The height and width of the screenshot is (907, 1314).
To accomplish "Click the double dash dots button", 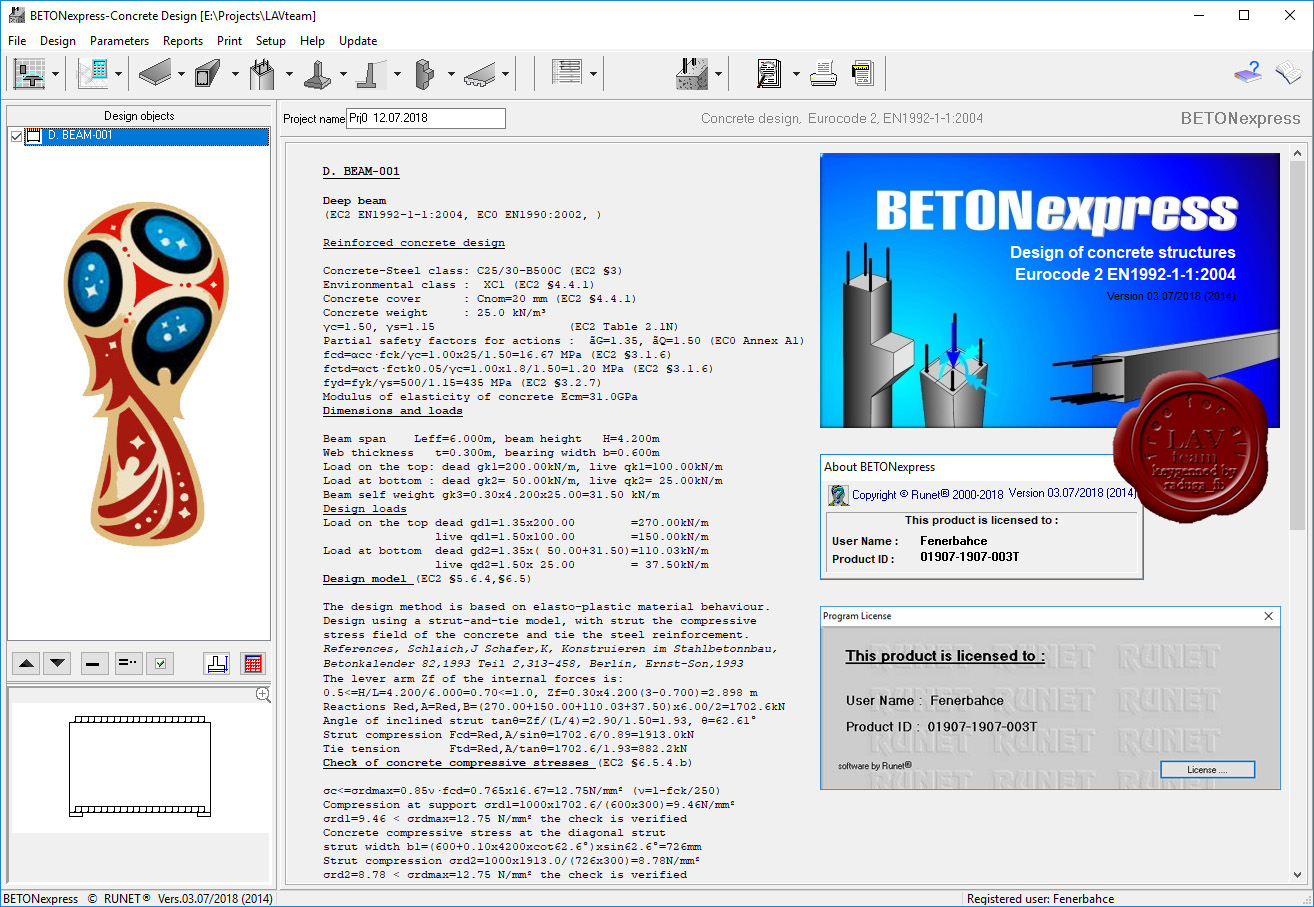I will (128, 663).
